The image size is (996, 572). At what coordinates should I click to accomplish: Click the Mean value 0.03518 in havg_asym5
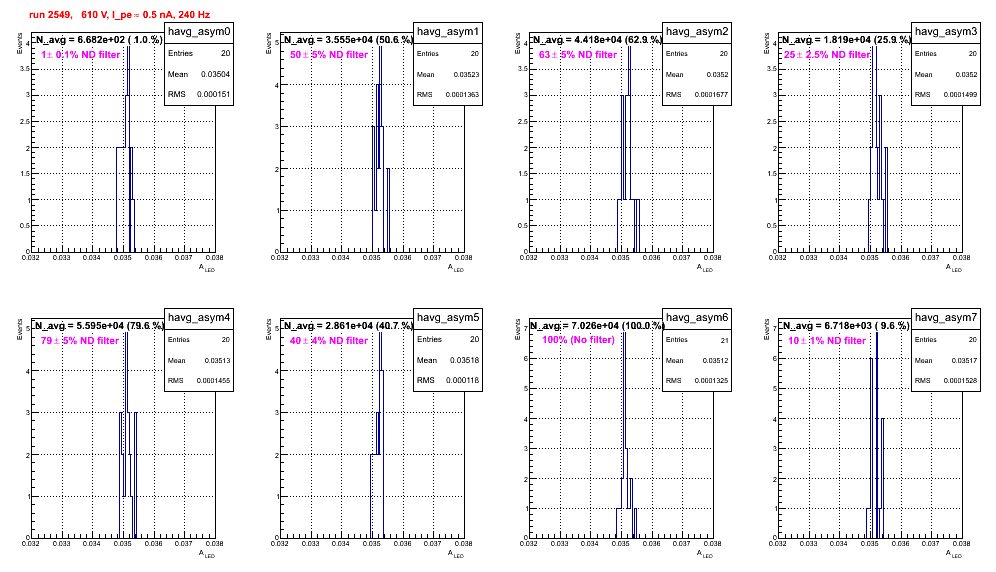(x=464, y=360)
